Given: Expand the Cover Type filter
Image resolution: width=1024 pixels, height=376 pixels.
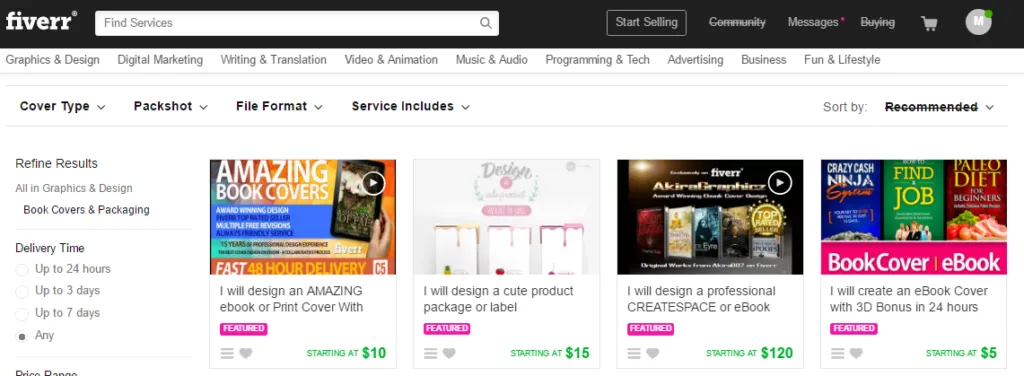Looking at the screenshot, I should click(x=63, y=106).
